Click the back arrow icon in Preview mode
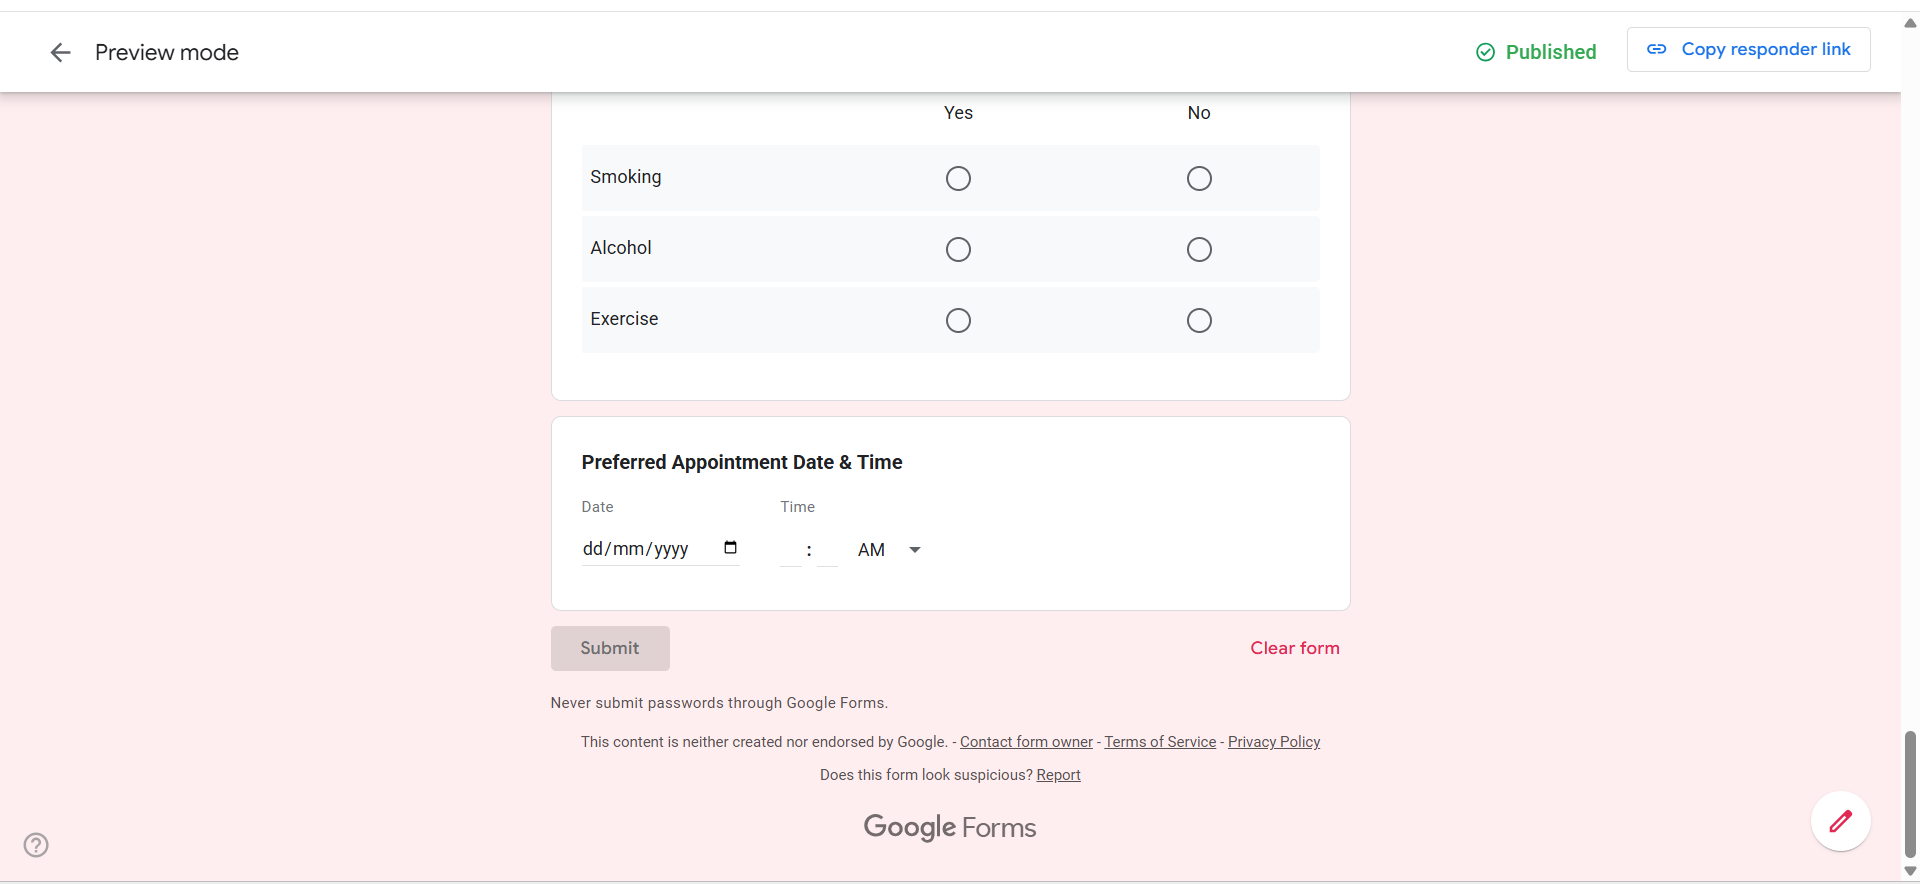1920x884 pixels. coord(60,53)
